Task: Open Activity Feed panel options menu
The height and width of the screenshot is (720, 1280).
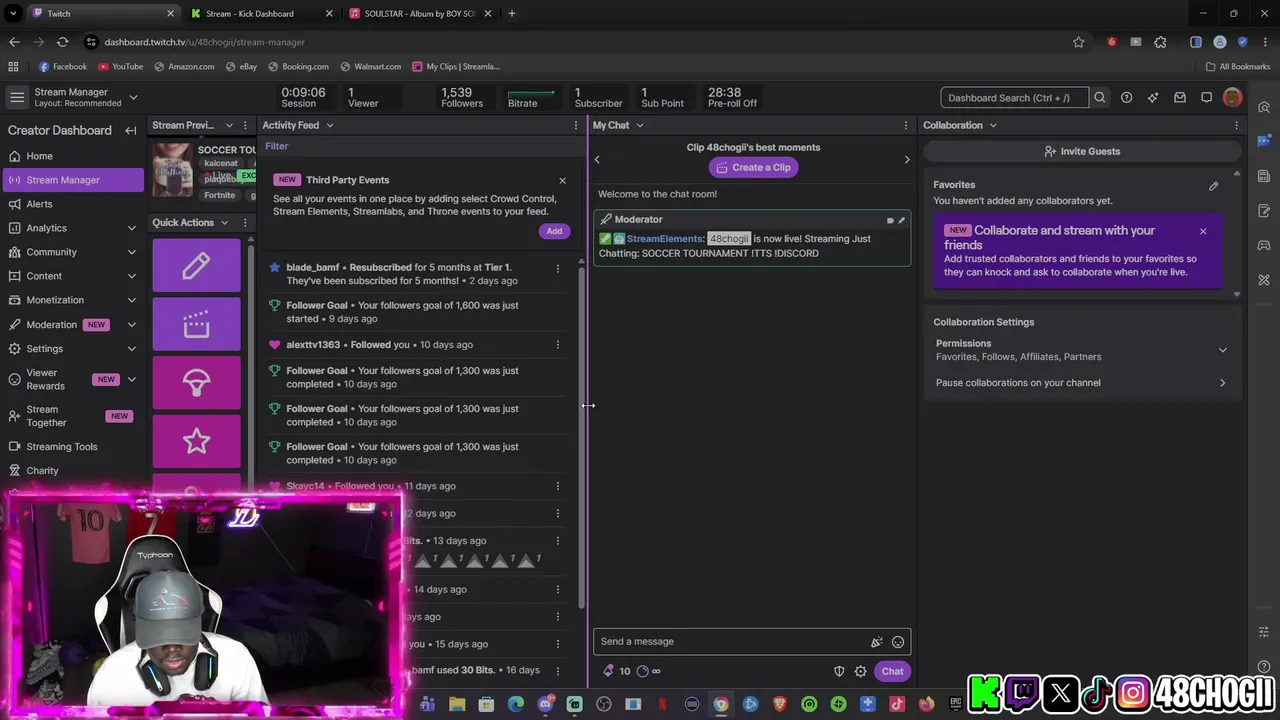Action: (575, 125)
